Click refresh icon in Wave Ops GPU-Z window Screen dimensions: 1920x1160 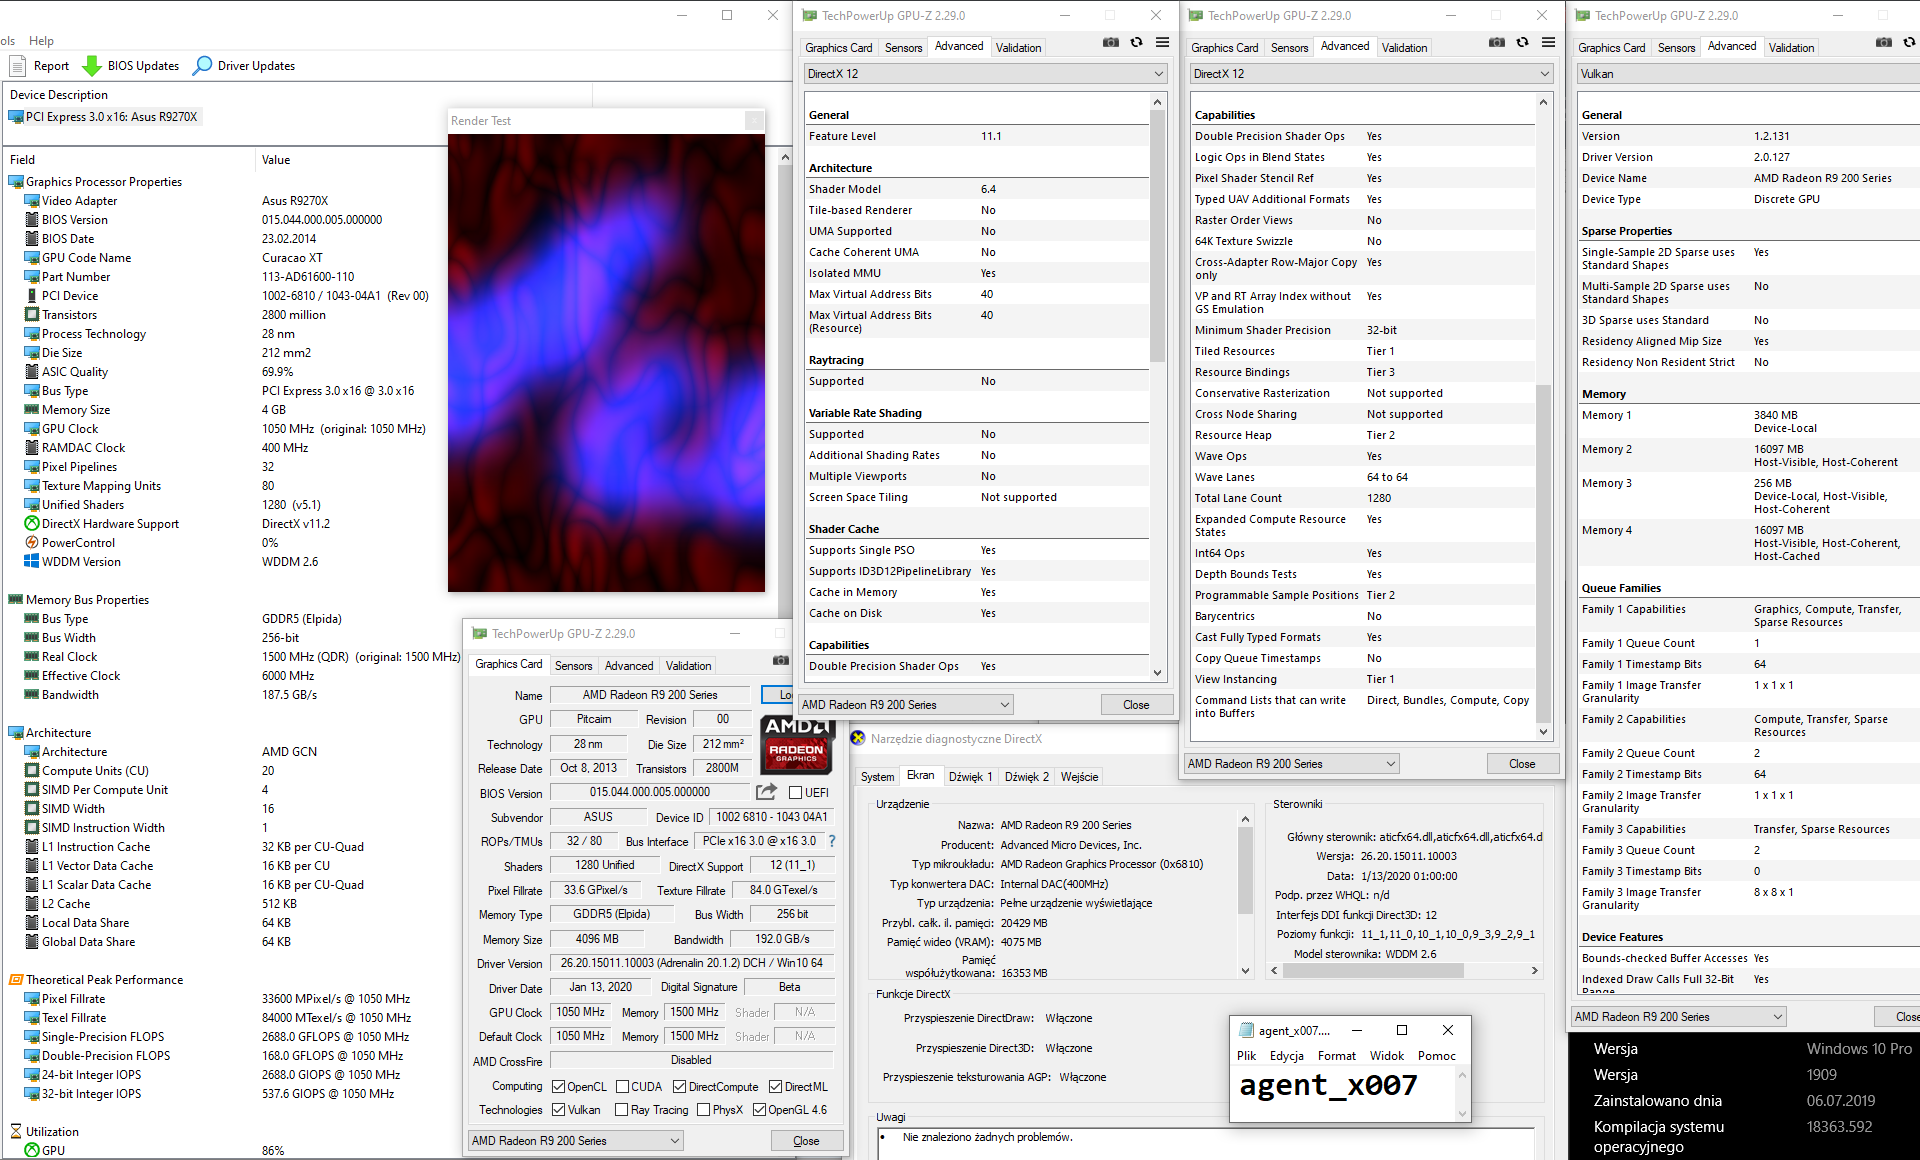1522,43
